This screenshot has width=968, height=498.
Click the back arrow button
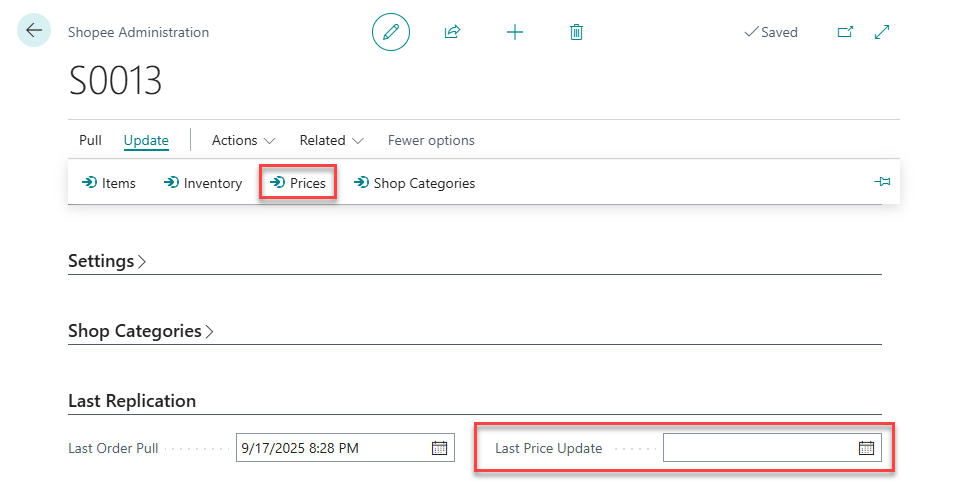[34, 31]
